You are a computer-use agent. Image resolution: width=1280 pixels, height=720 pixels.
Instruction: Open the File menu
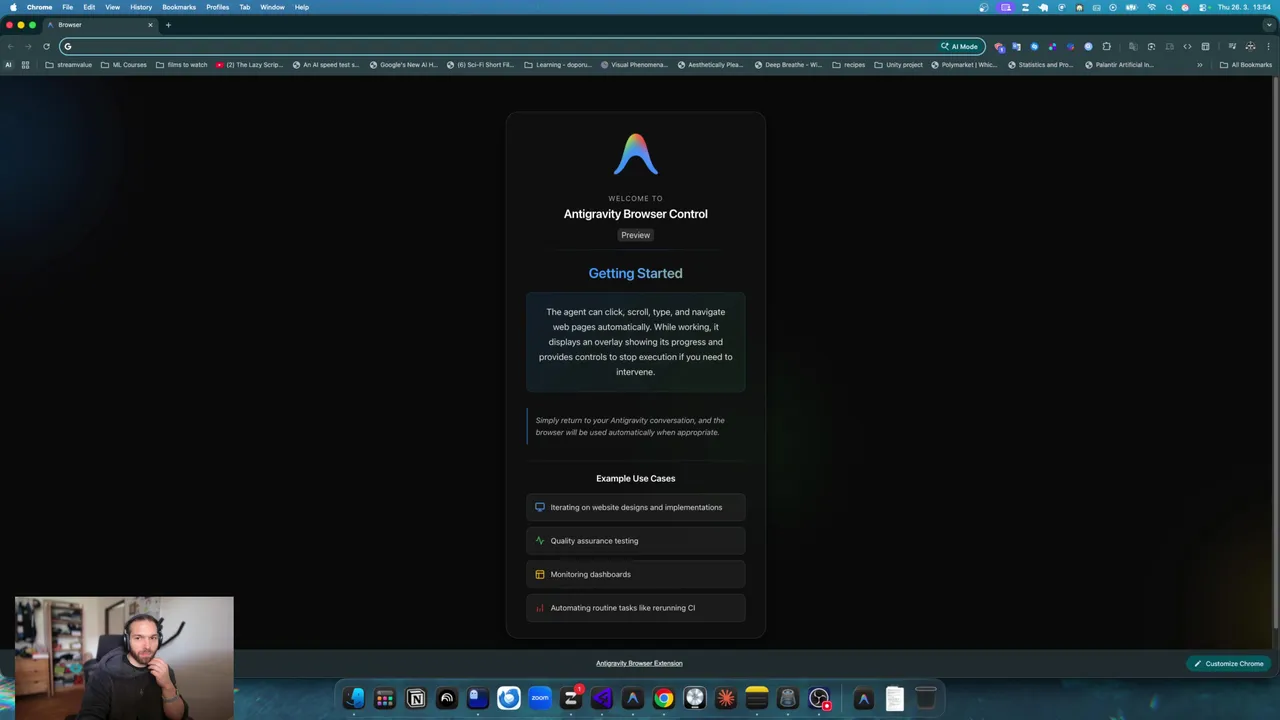(67, 7)
